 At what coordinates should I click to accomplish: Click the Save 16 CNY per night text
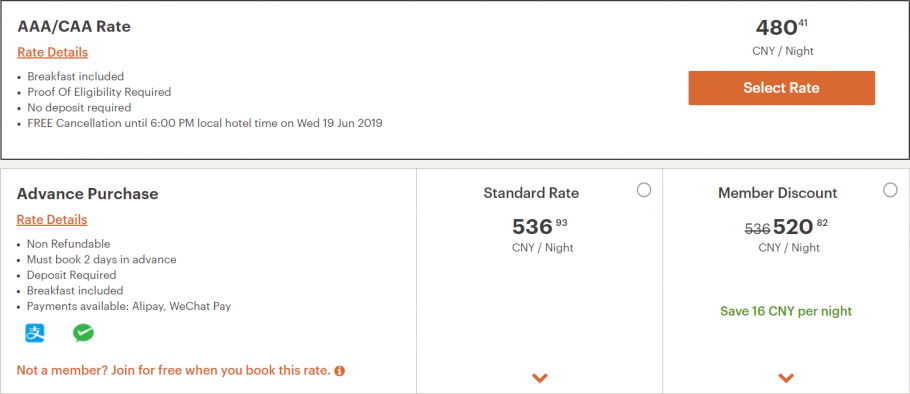(786, 311)
